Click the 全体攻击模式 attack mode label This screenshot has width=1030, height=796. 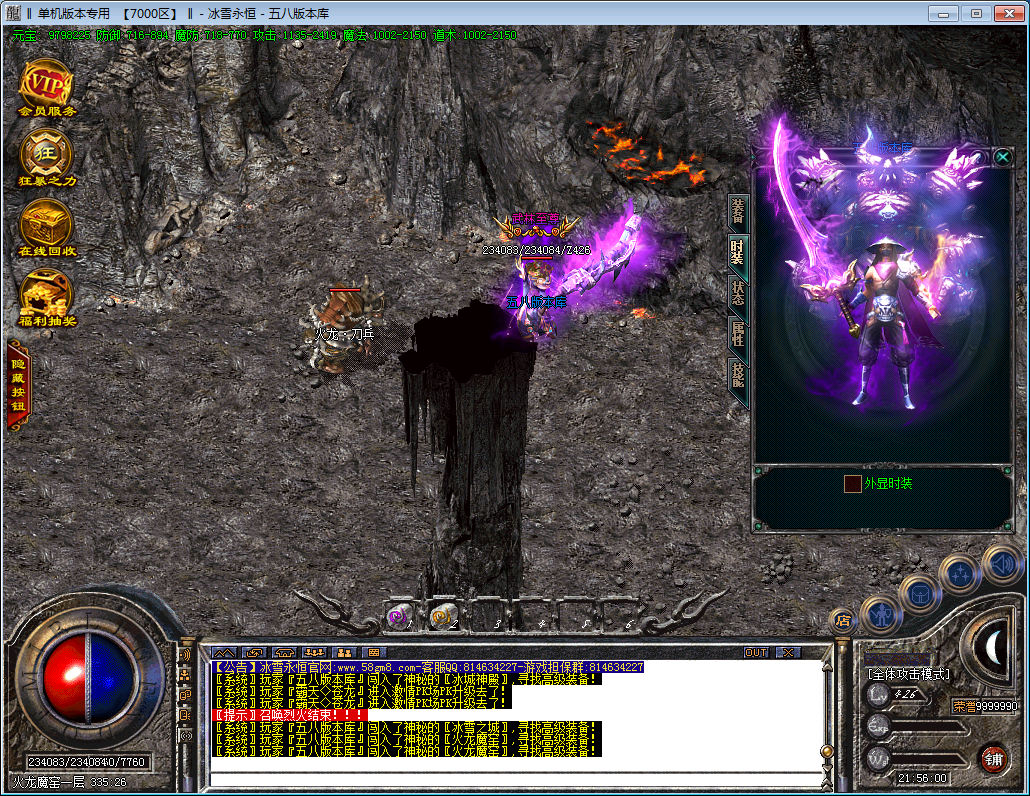point(908,674)
